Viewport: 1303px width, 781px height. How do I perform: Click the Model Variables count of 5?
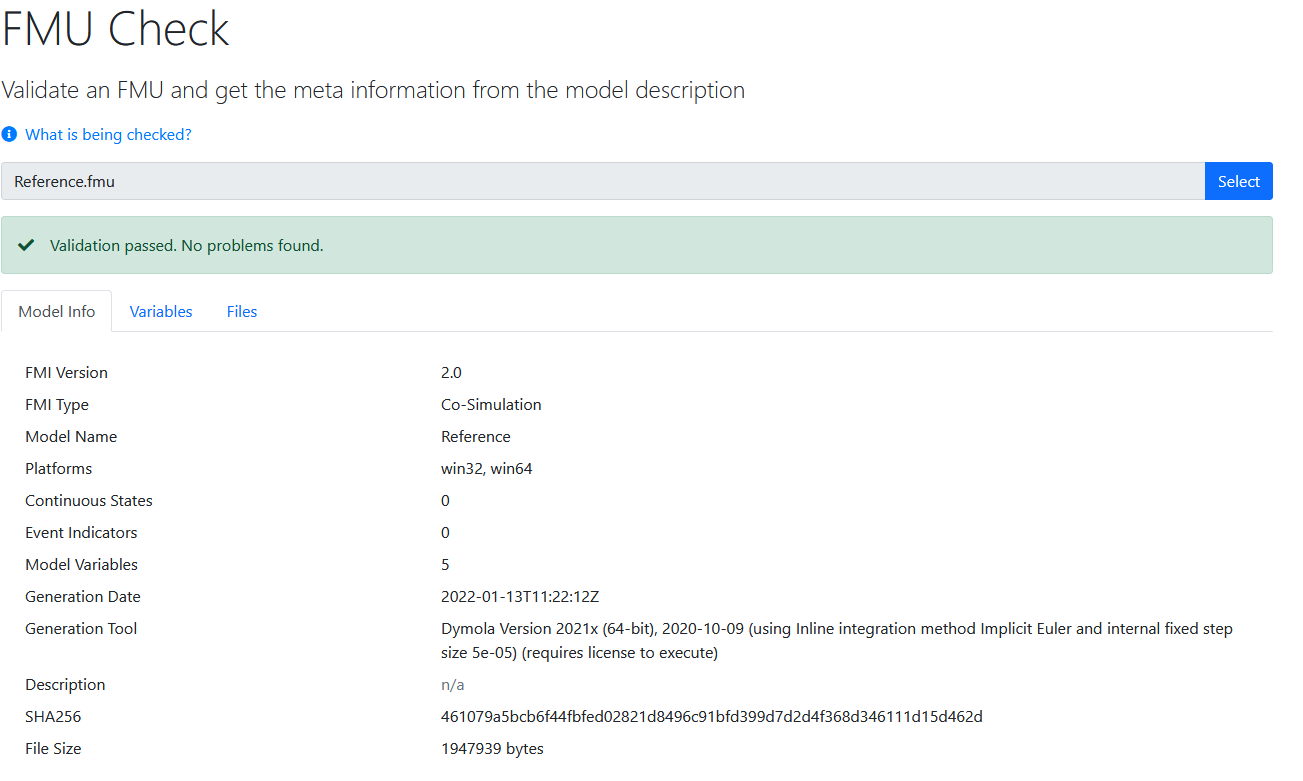[444, 564]
